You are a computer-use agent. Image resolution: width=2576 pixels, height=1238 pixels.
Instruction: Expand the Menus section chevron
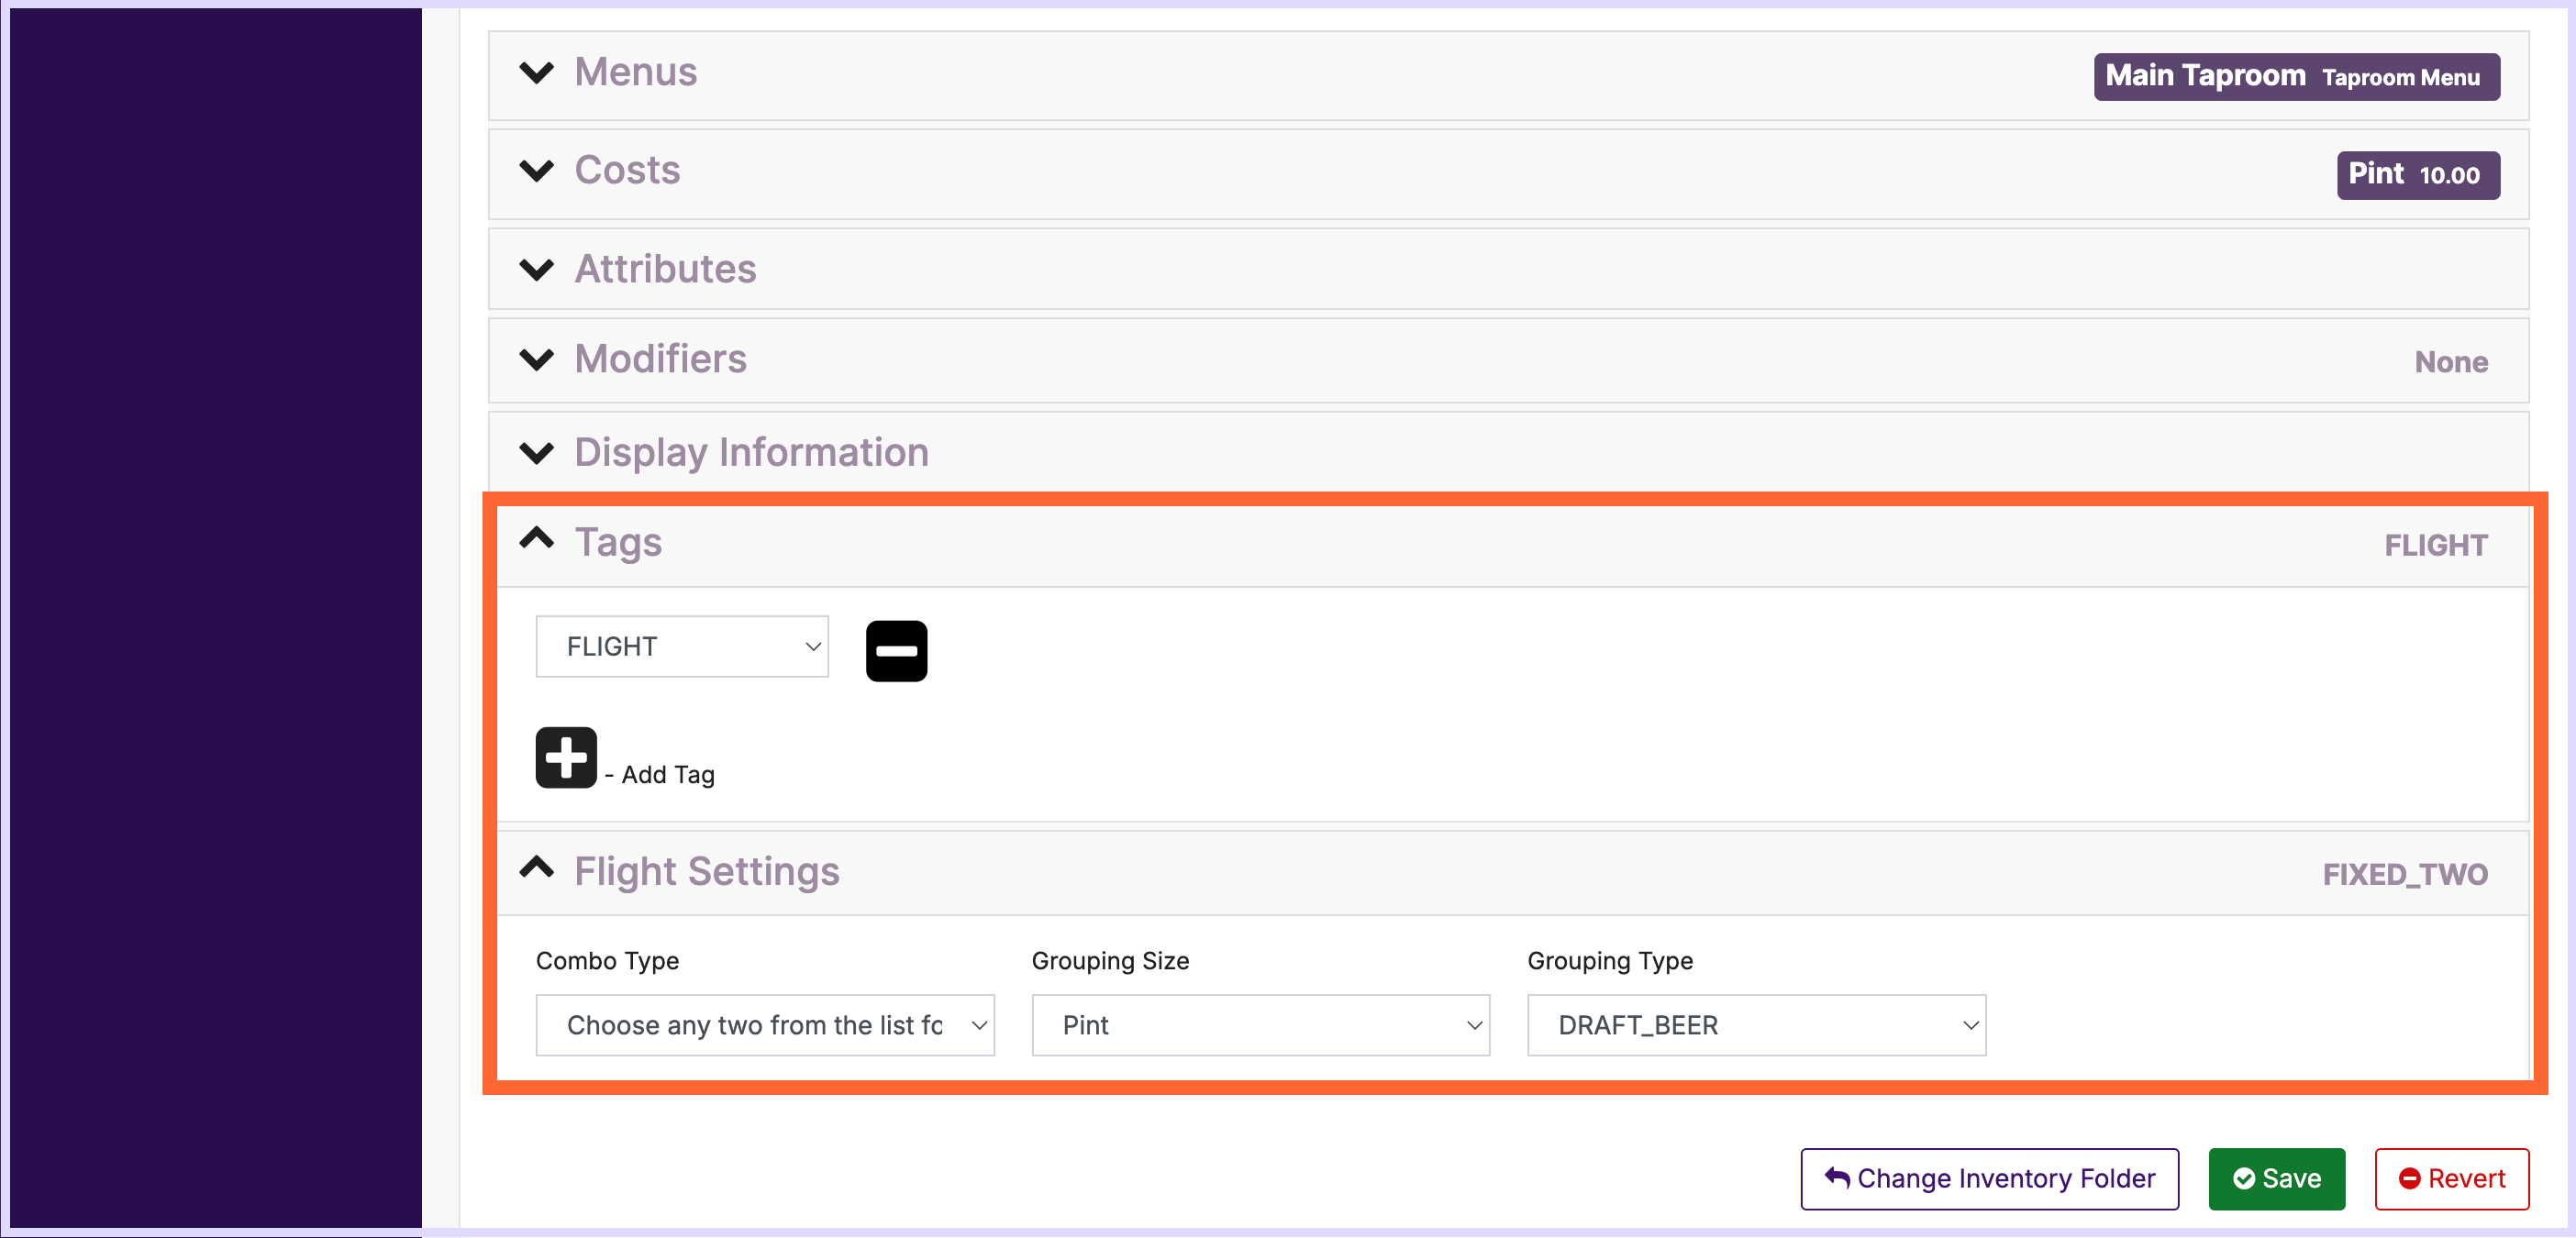(537, 72)
